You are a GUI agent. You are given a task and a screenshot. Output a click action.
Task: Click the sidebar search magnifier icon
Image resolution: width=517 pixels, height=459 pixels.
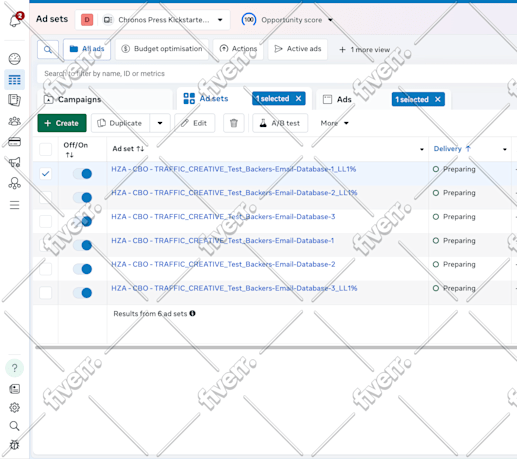point(14,426)
